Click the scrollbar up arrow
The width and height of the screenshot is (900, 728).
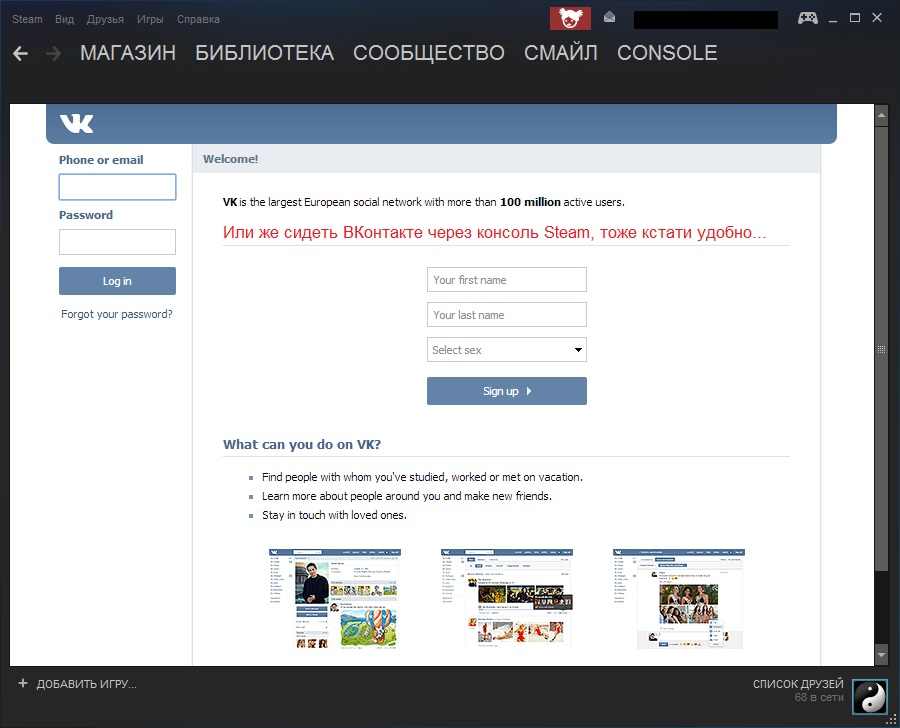click(x=881, y=115)
